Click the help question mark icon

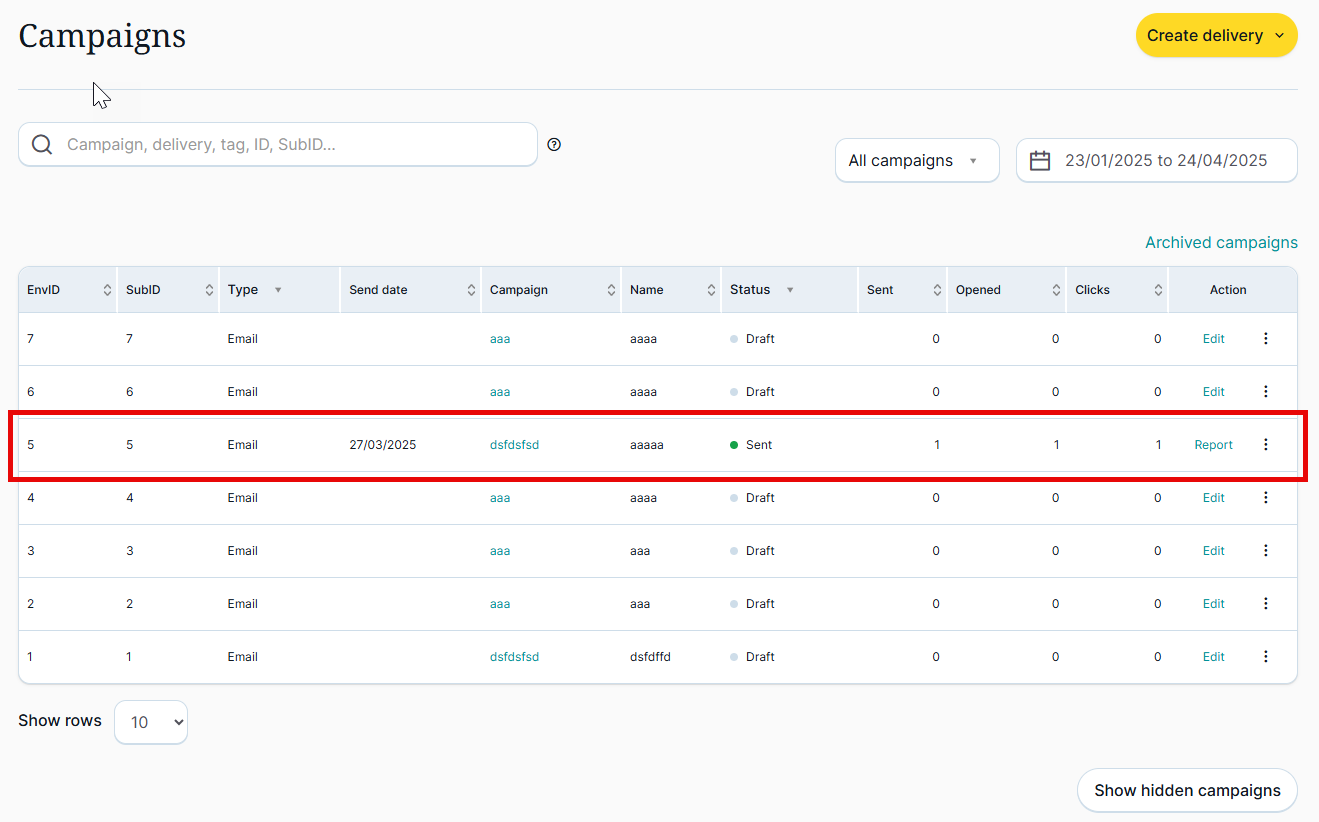tap(554, 144)
